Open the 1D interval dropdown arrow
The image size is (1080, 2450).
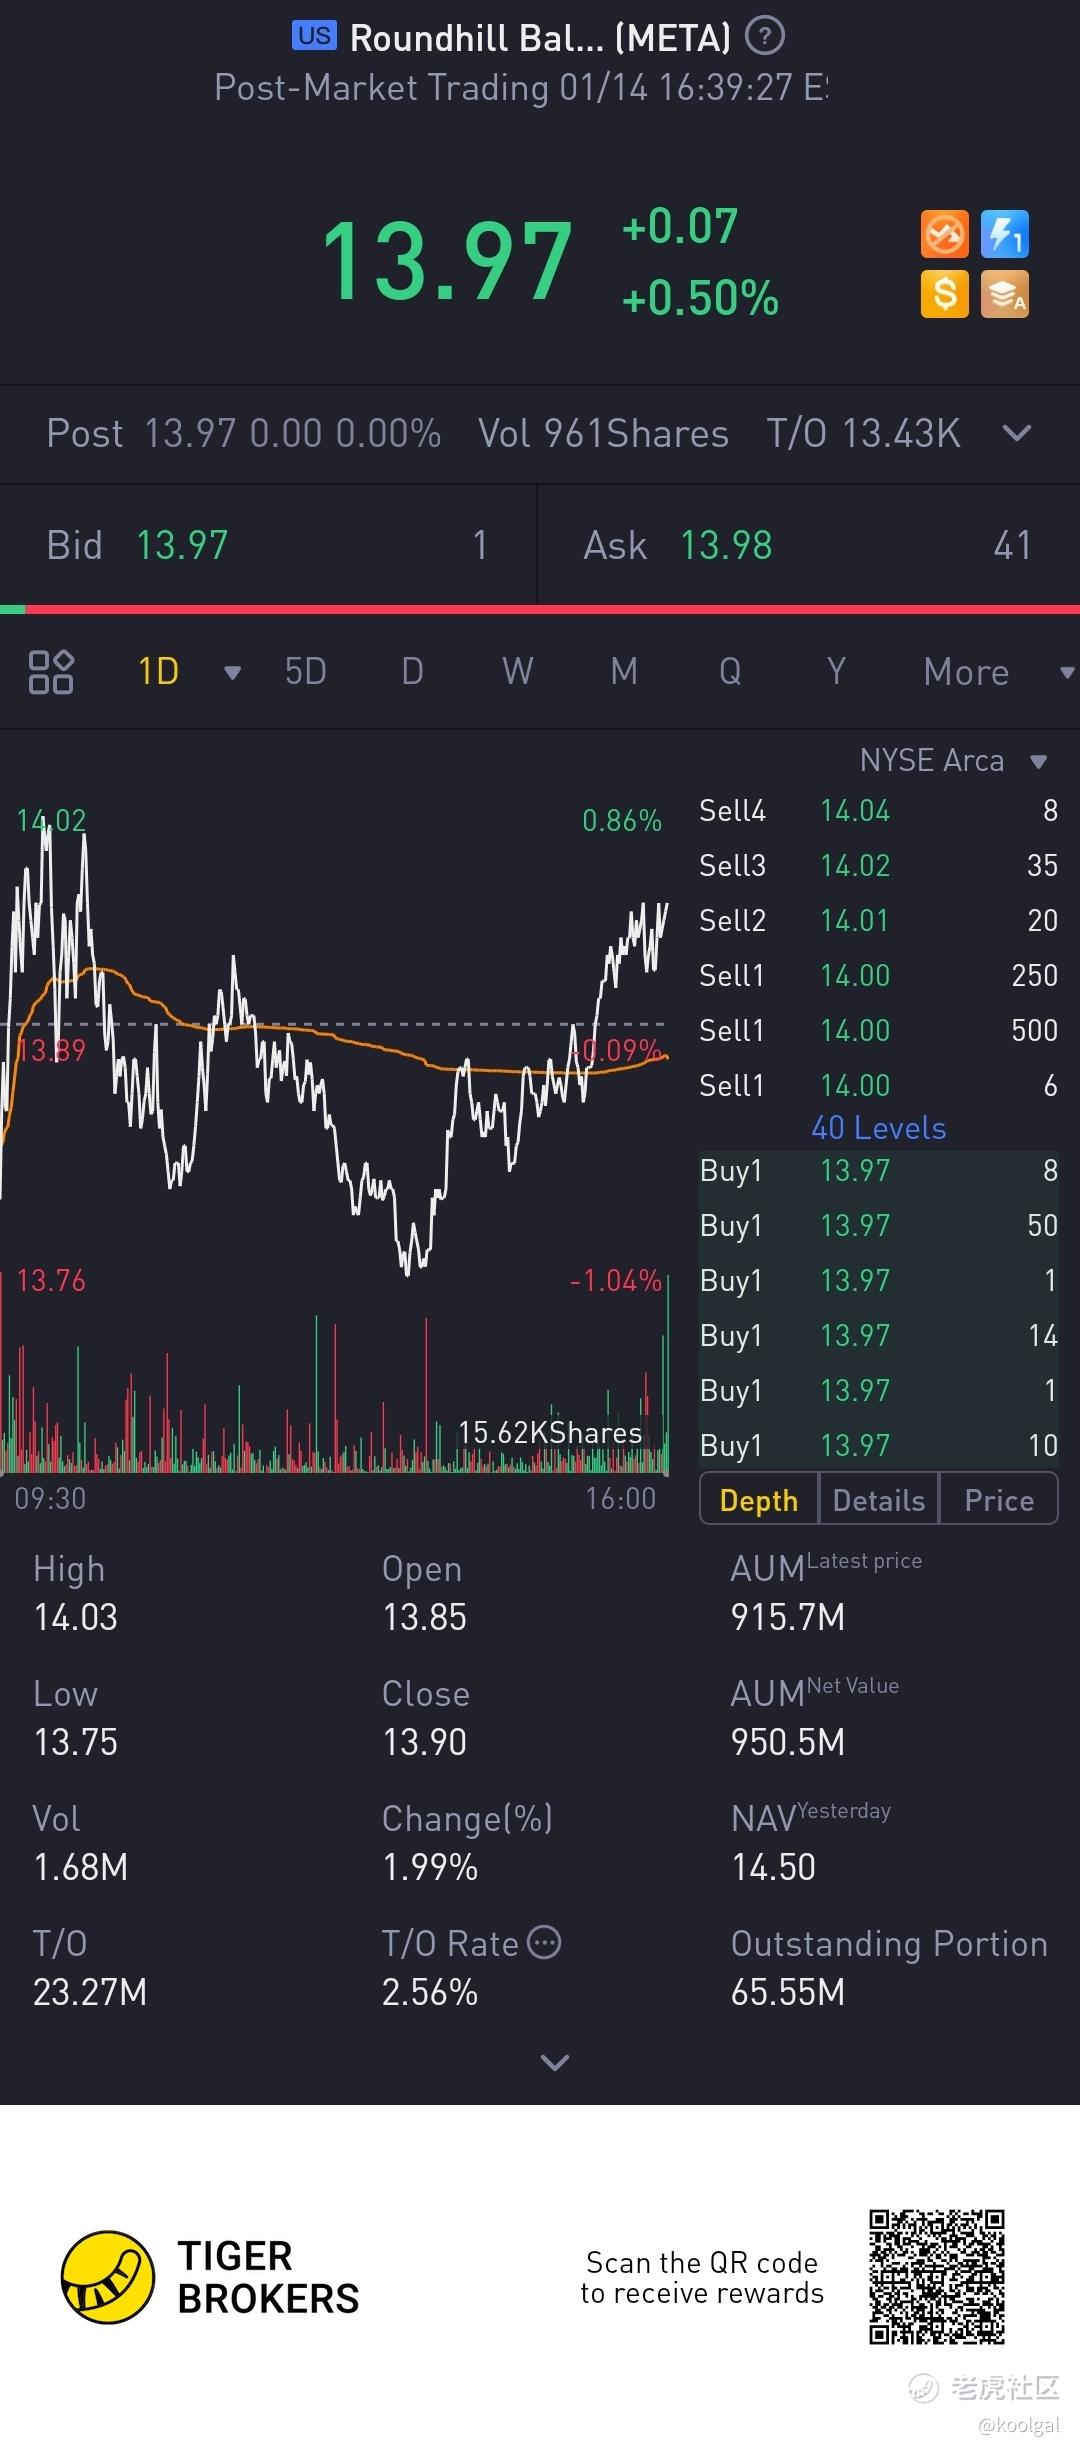click(232, 672)
